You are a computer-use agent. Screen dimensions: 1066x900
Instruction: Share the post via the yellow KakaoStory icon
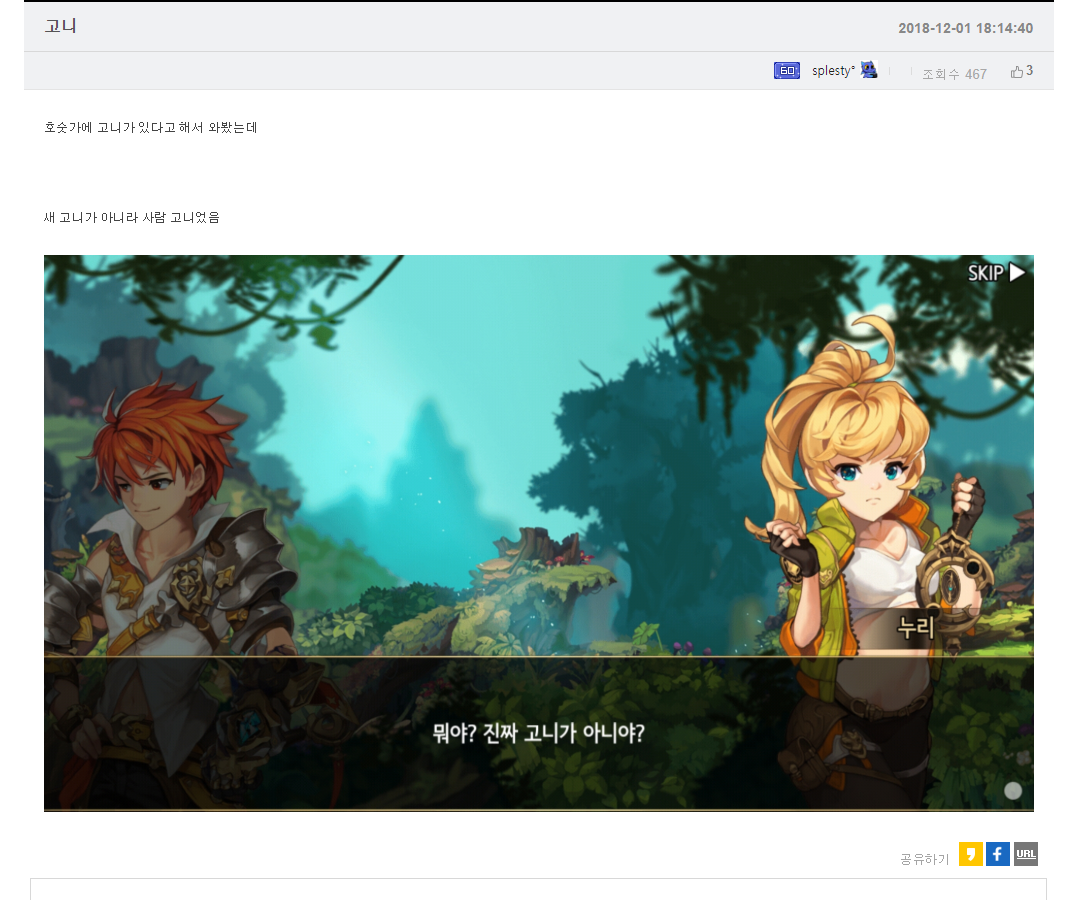[x=970, y=854]
